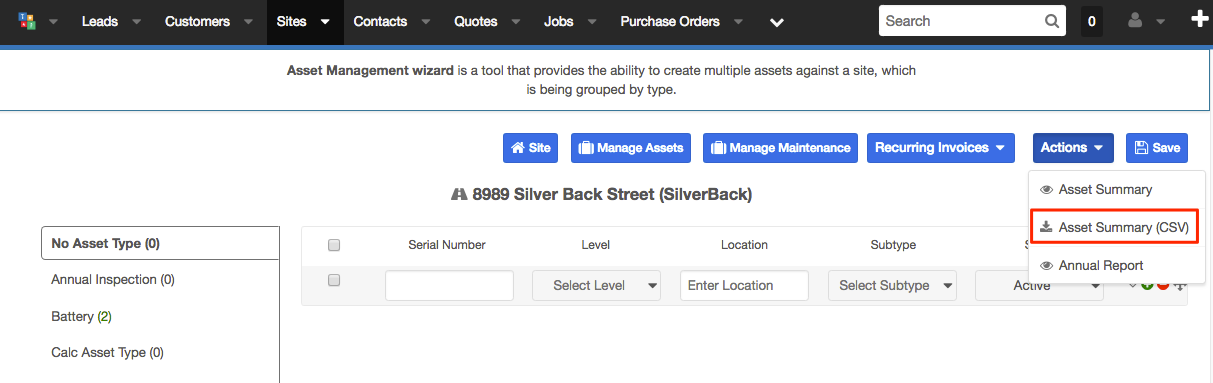Show more navigation items via chevron
Screen dimensions: 1213x383
click(777, 22)
